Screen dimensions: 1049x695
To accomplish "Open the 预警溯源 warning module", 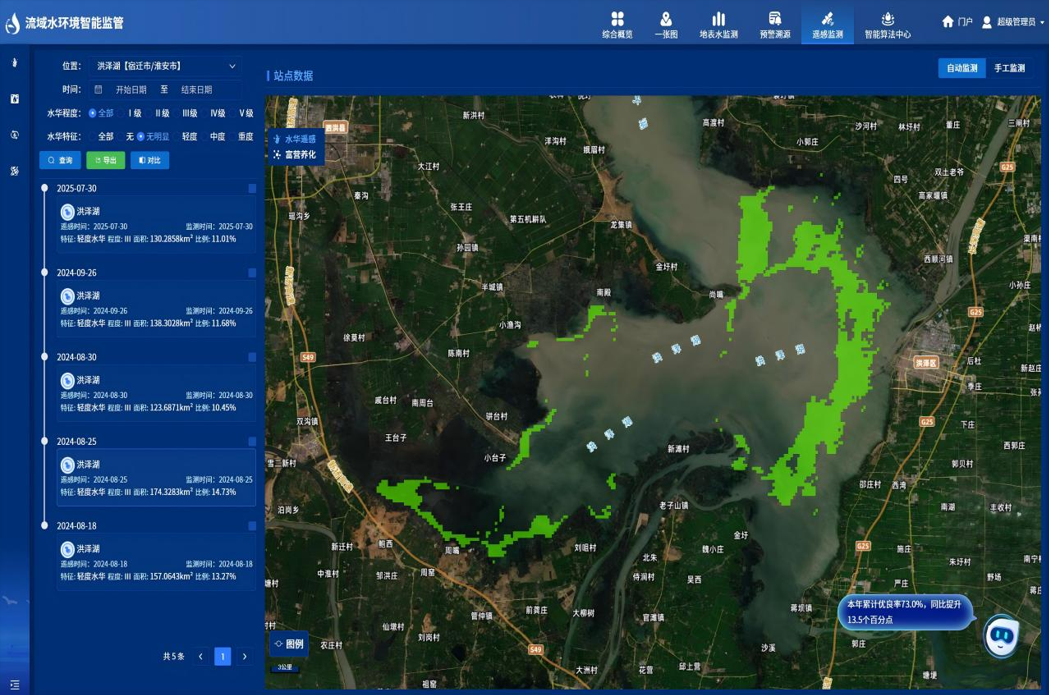I will [x=774, y=24].
